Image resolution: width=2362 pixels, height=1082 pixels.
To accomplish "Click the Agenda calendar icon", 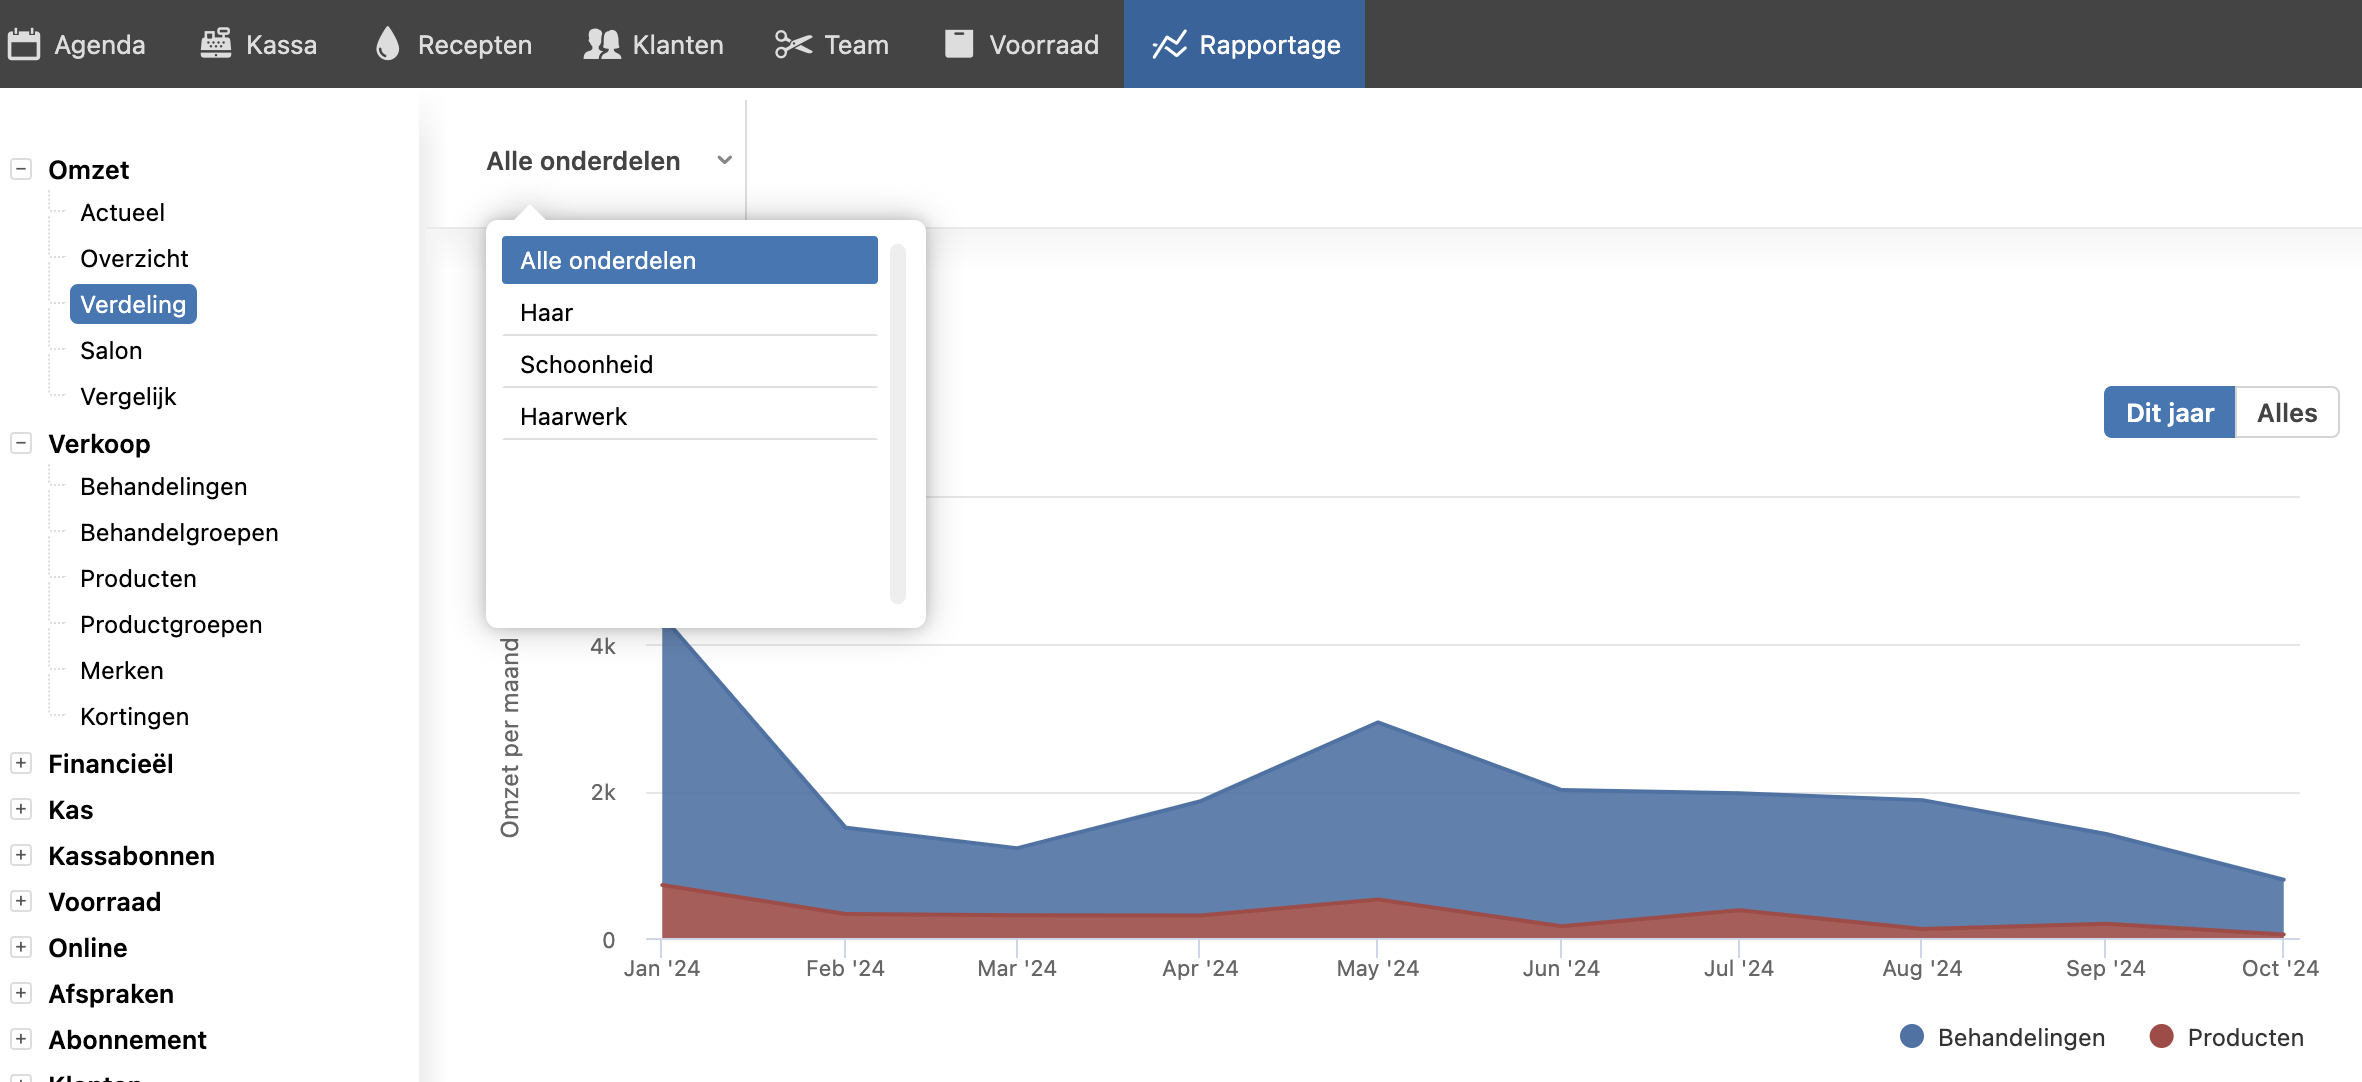I will tap(24, 44).
